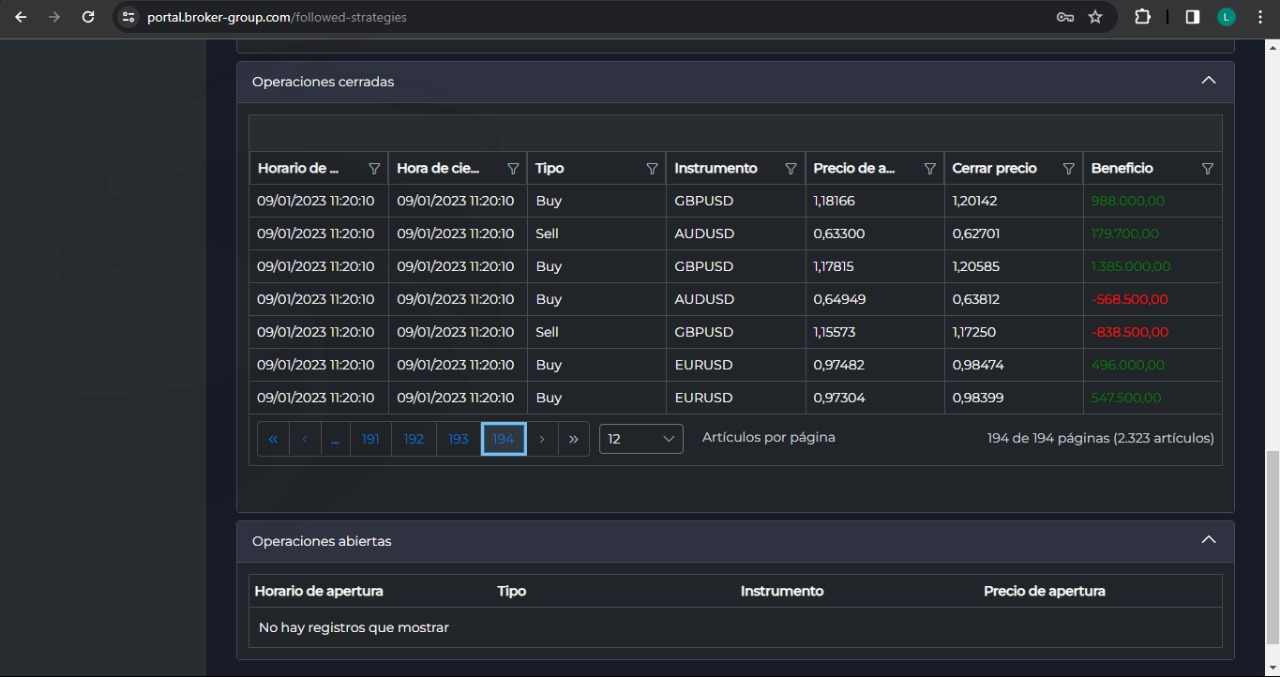This screenshot has height=677, width=1280.
Task: Jump to first page of results
Action: 273,439
